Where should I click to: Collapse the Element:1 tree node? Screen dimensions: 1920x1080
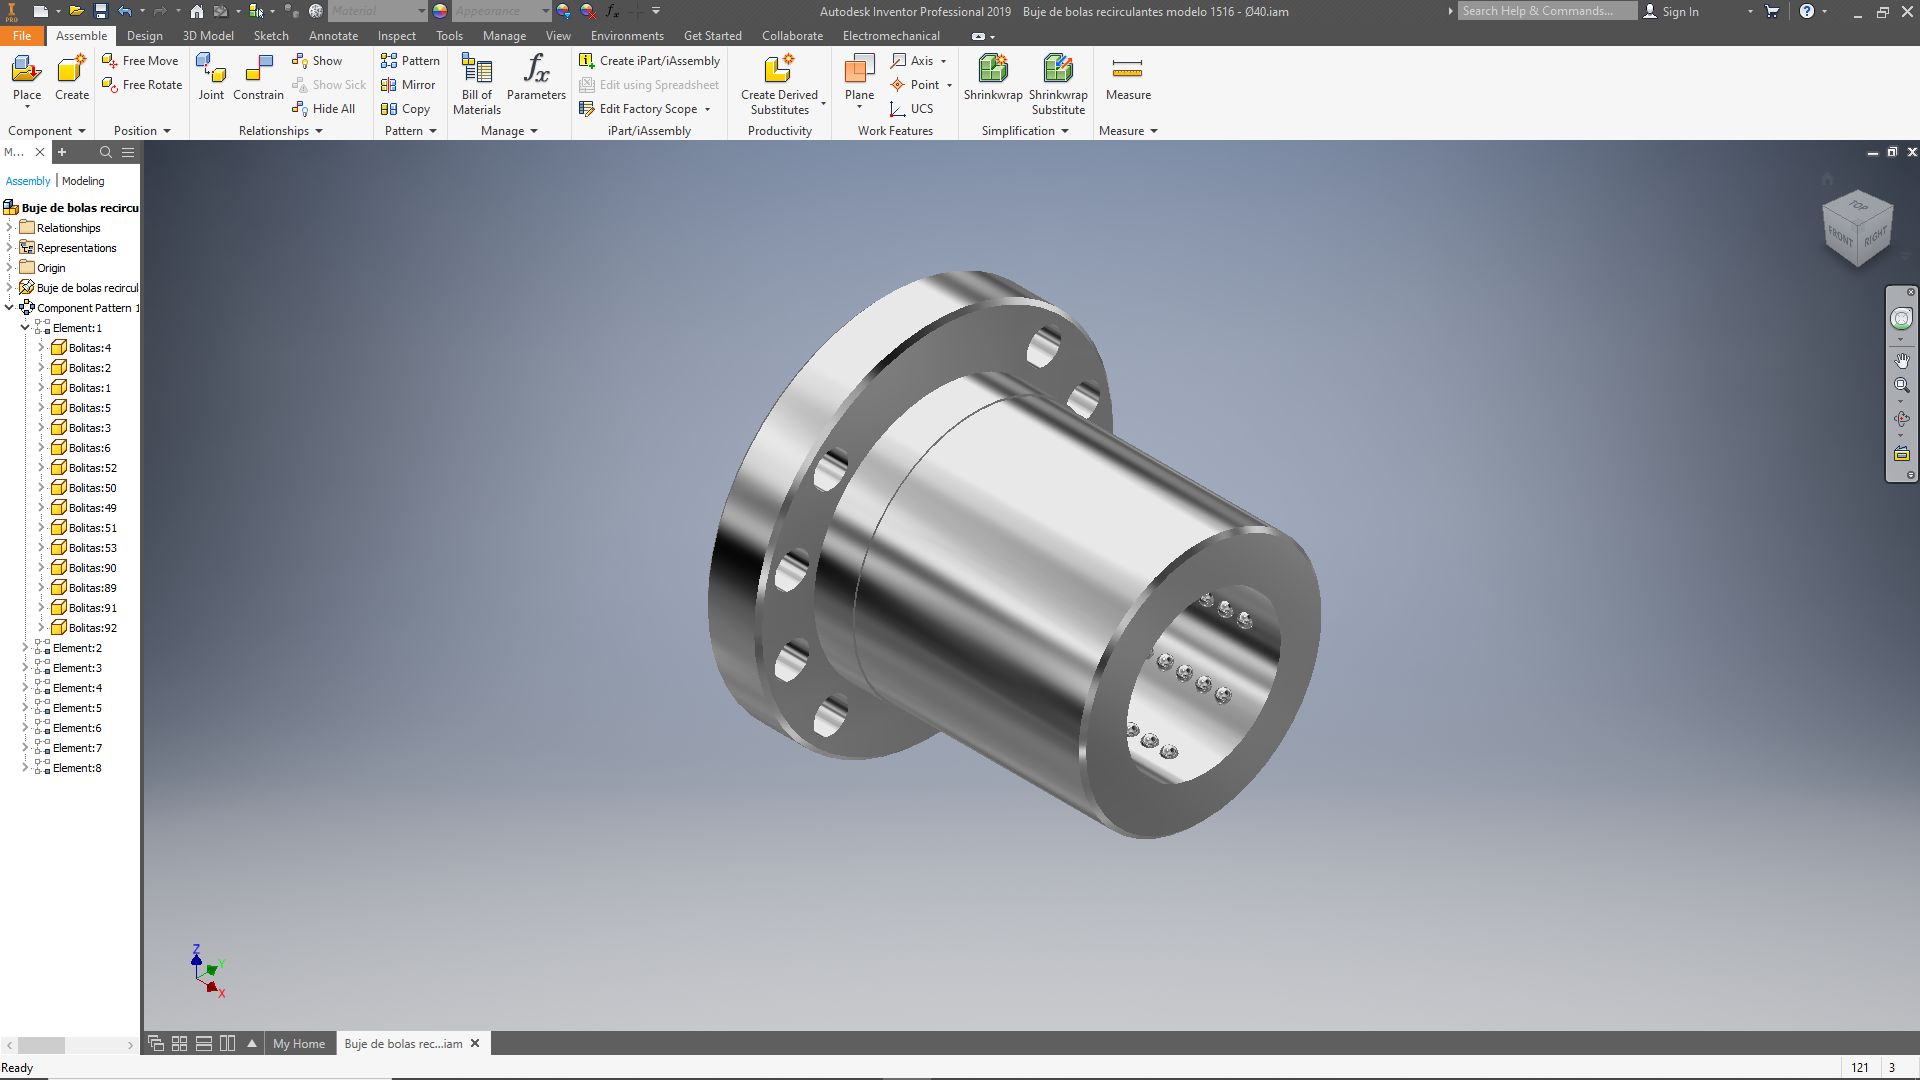tap(25, 328)
